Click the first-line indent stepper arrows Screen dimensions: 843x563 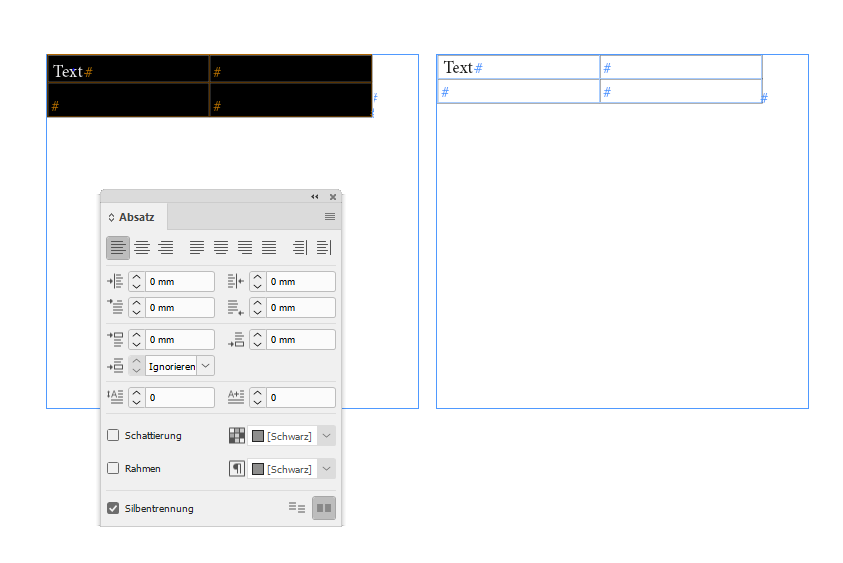(x=137, y=308)
